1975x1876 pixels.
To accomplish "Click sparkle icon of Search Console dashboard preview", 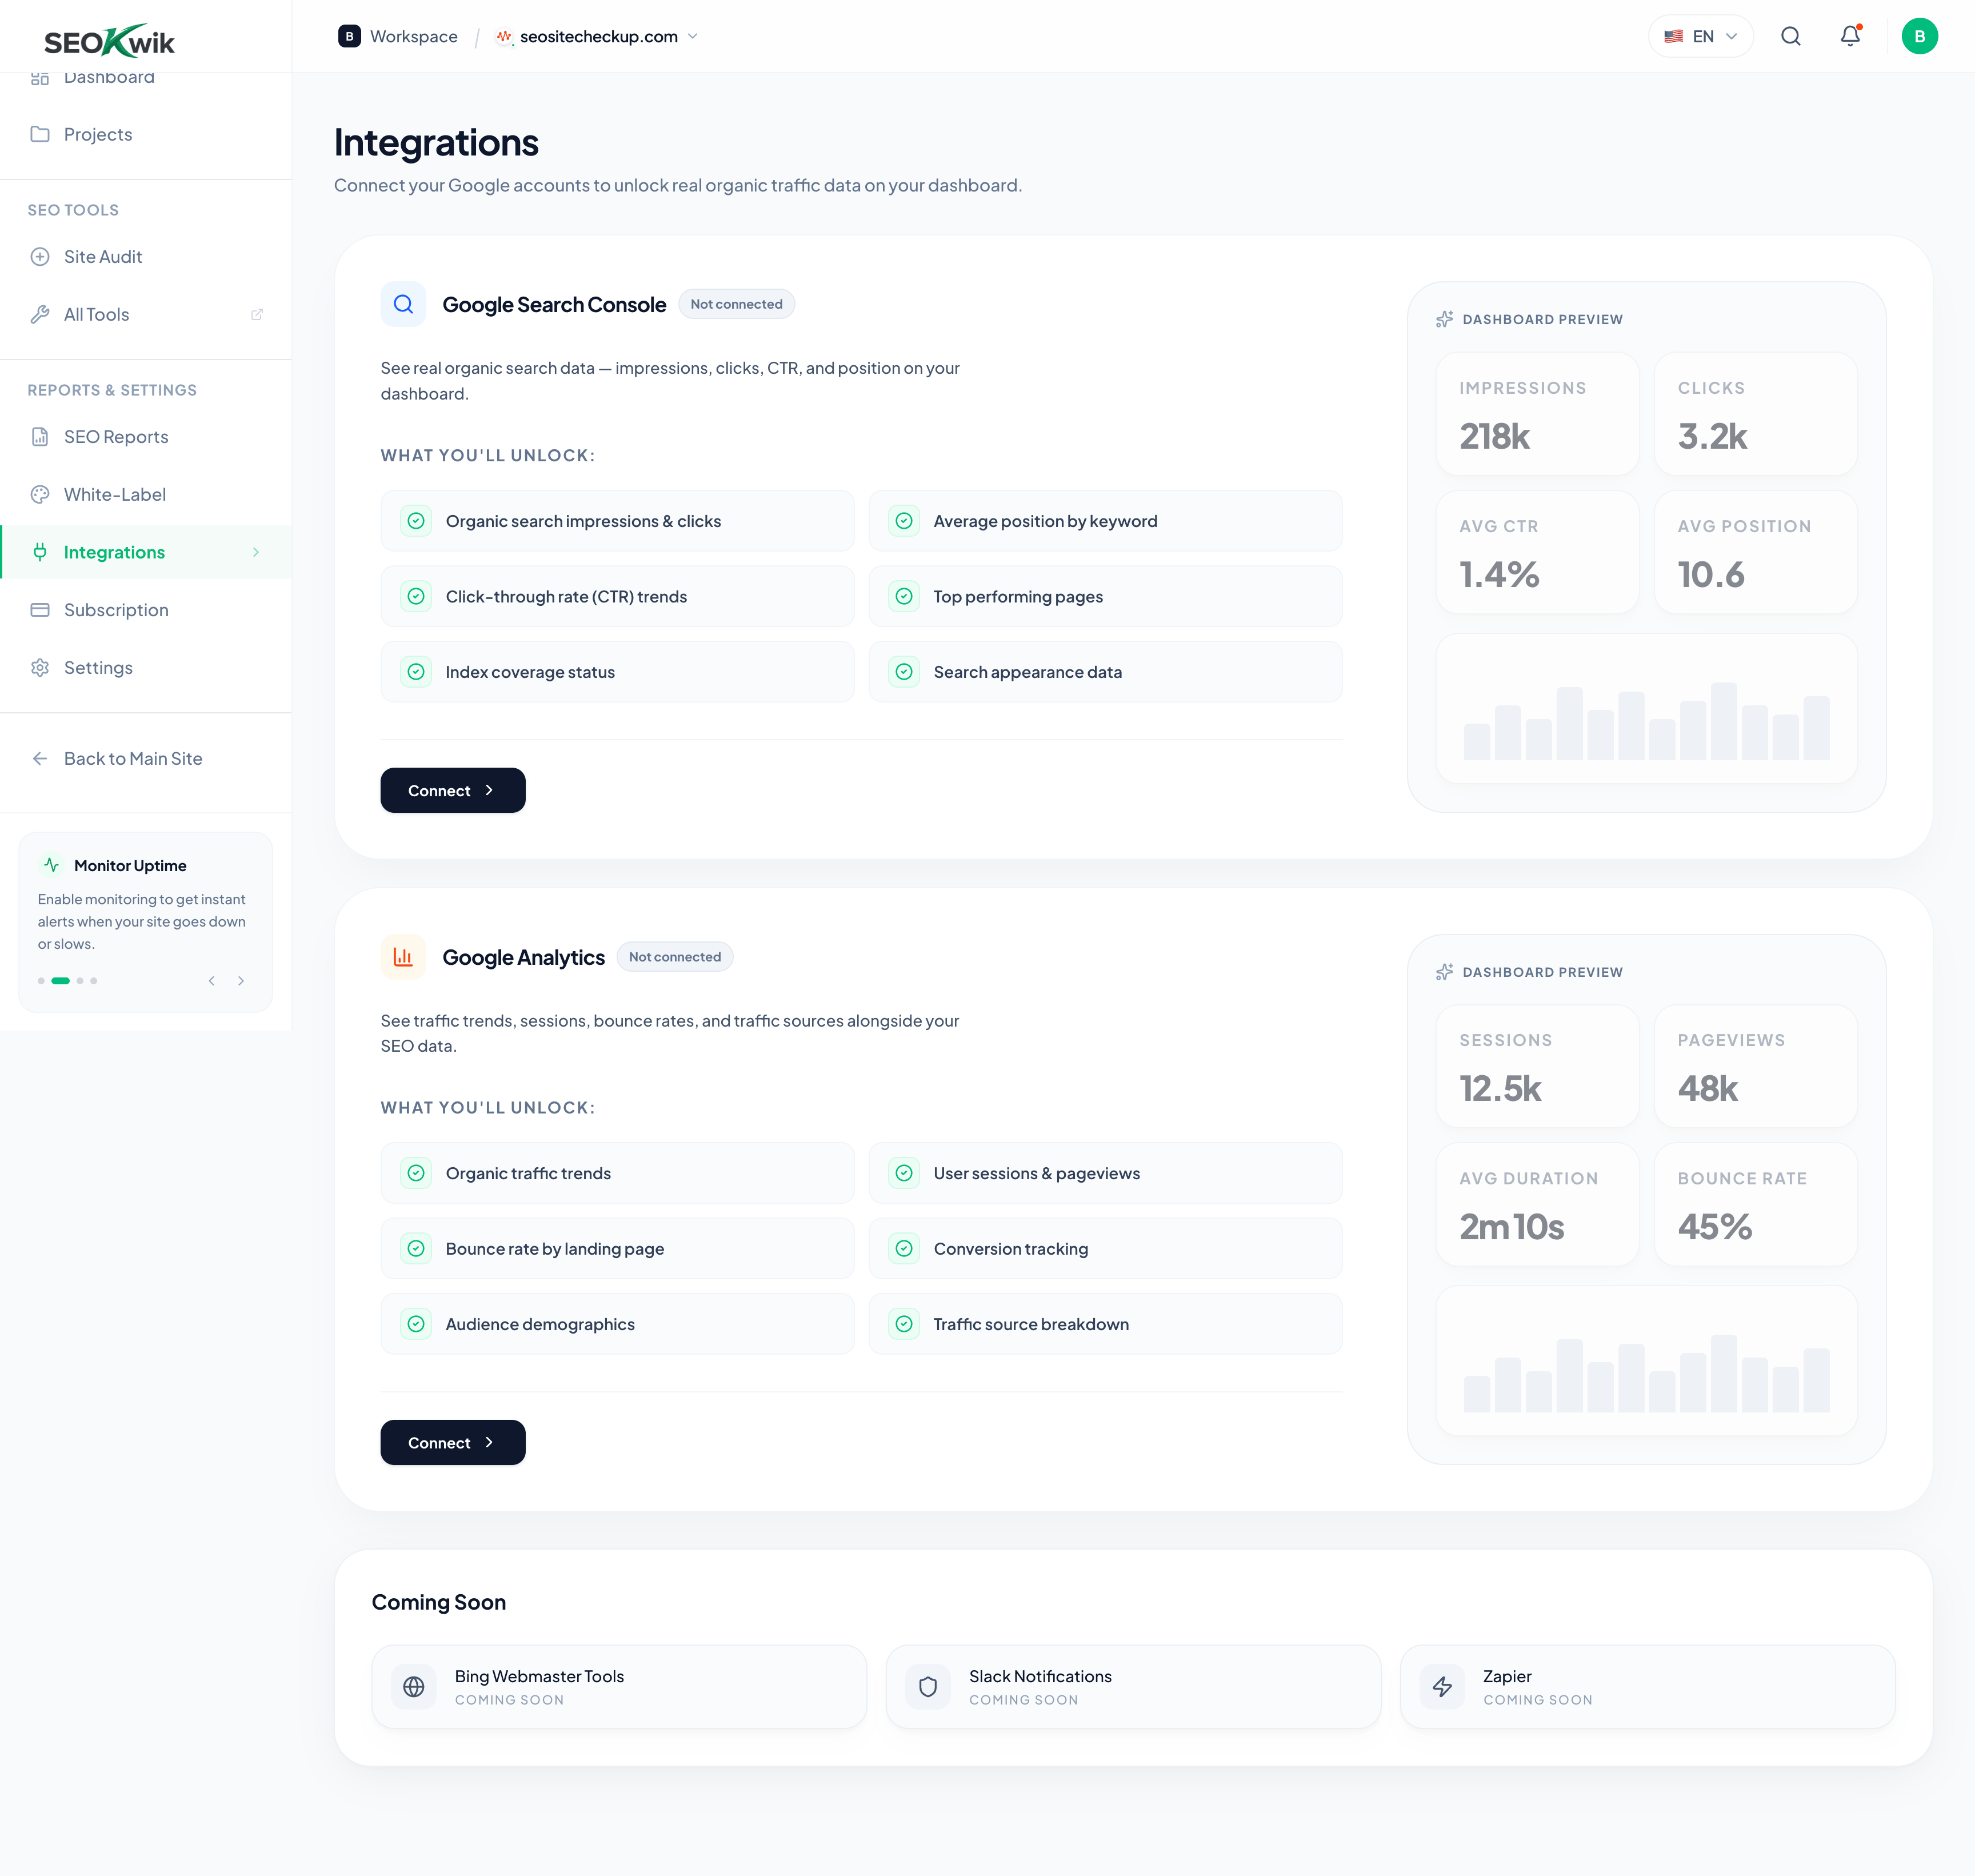I will tap(1444, 319).
